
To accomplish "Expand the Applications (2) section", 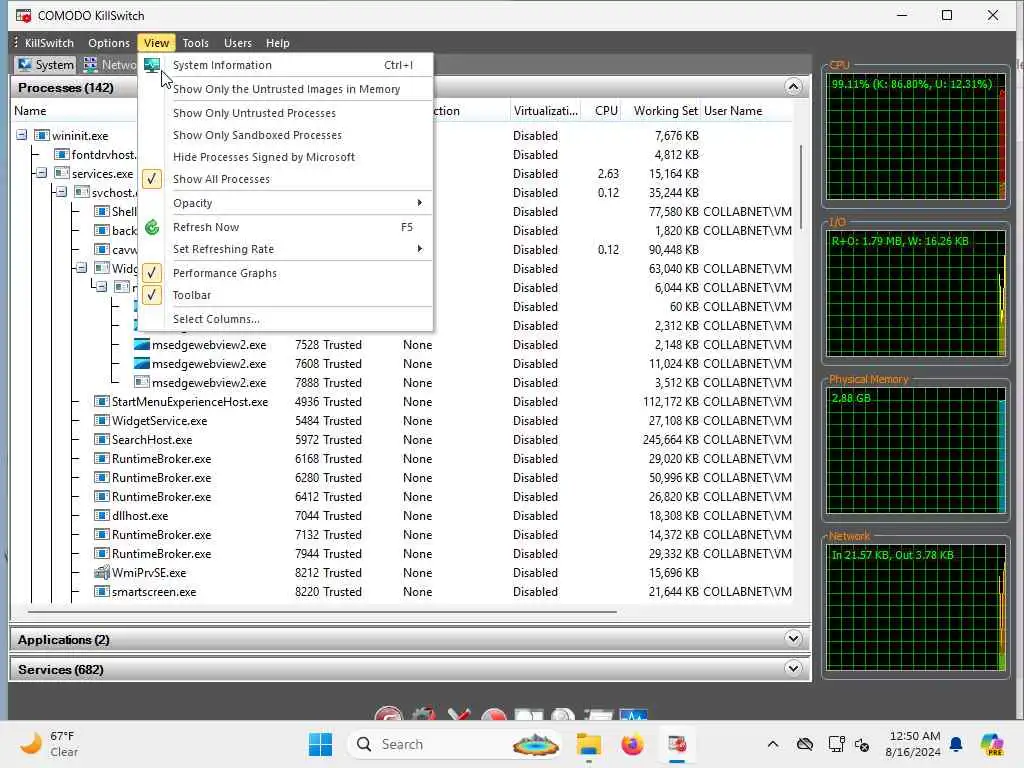I will tap(793, 638).
